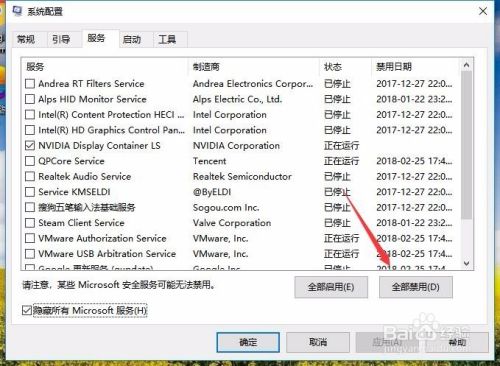The height and width of the screenshot is (366, 500).
Task: Check Service KMSELDI checkbox
Action: (x=30, y=192)
